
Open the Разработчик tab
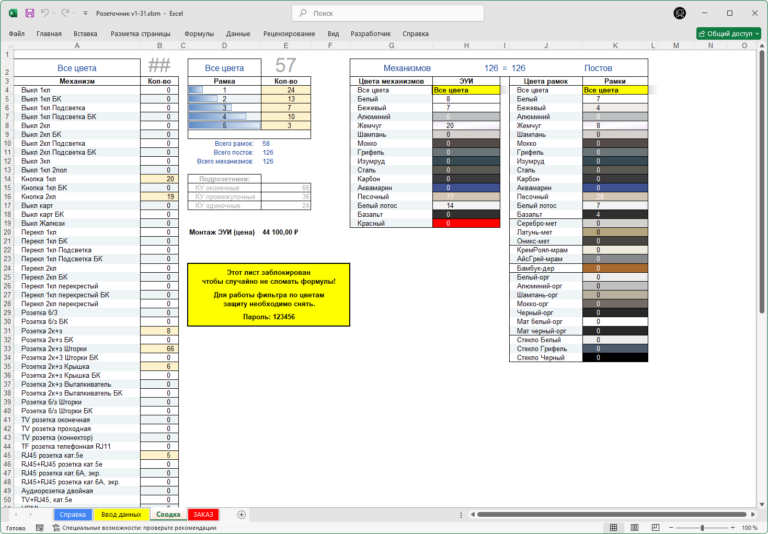[x=370, y=34]
